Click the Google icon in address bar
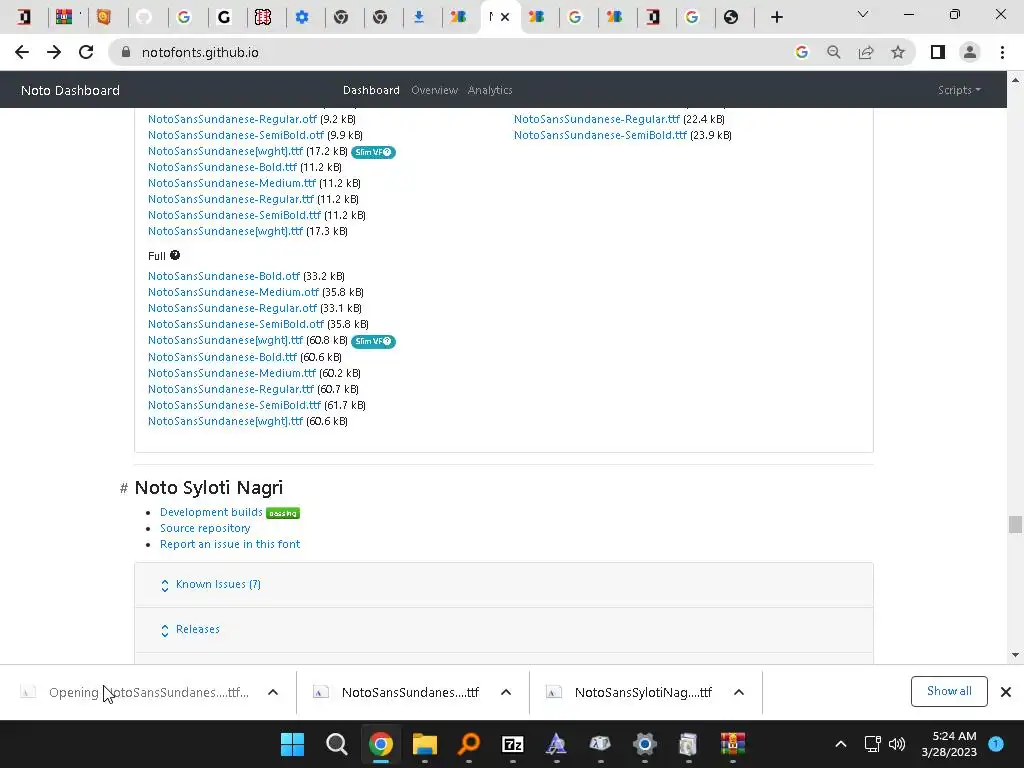The width and height of the screenshot is (1024, 768). 801,52
